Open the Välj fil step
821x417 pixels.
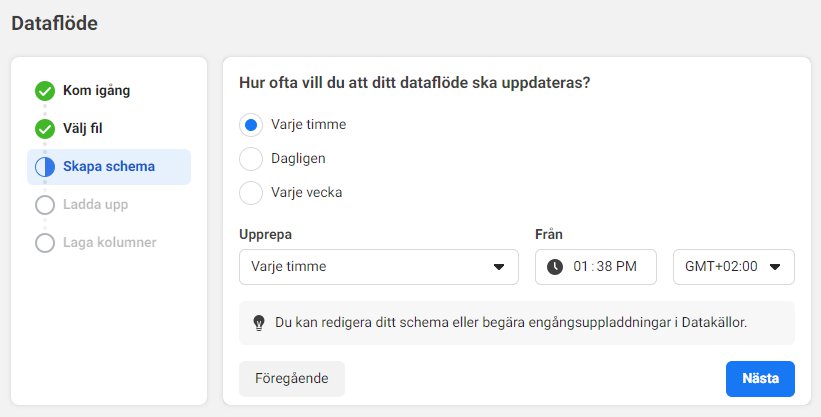click(x=83, y=128)
